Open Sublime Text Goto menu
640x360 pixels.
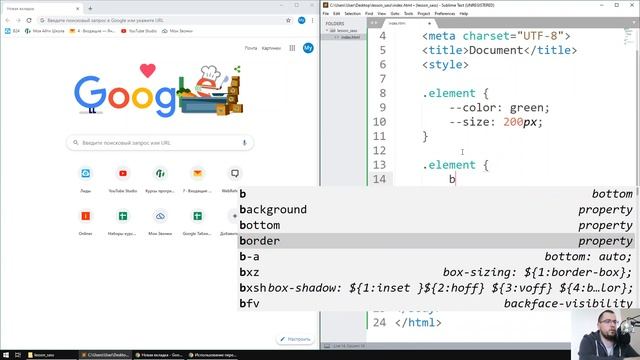(x=395, y=14)
